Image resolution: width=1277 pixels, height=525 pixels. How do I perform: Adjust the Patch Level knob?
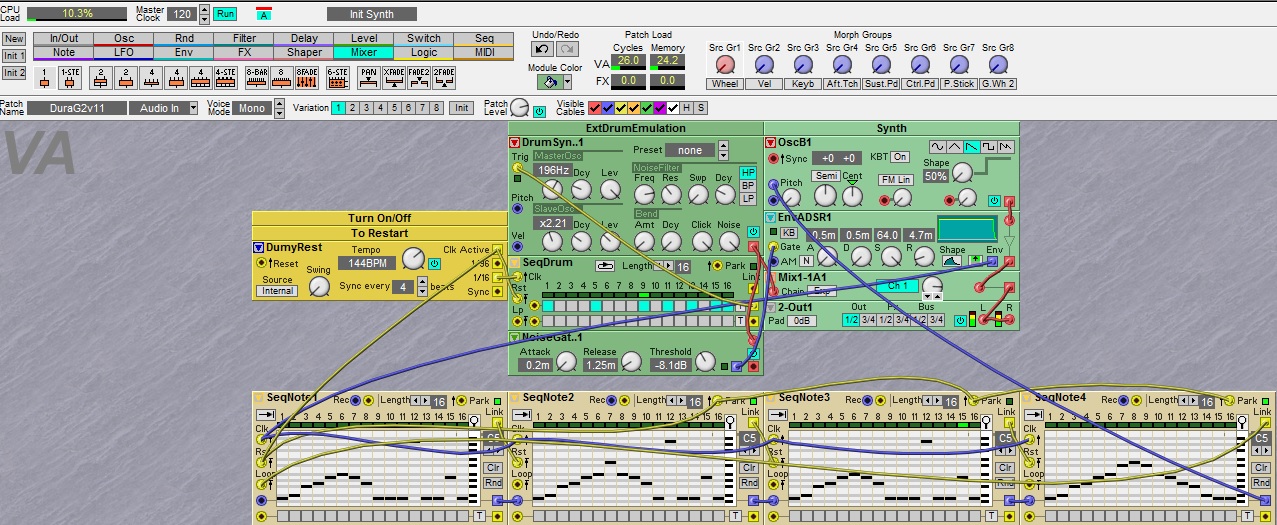pyautogui.click(x=520, y=106)
